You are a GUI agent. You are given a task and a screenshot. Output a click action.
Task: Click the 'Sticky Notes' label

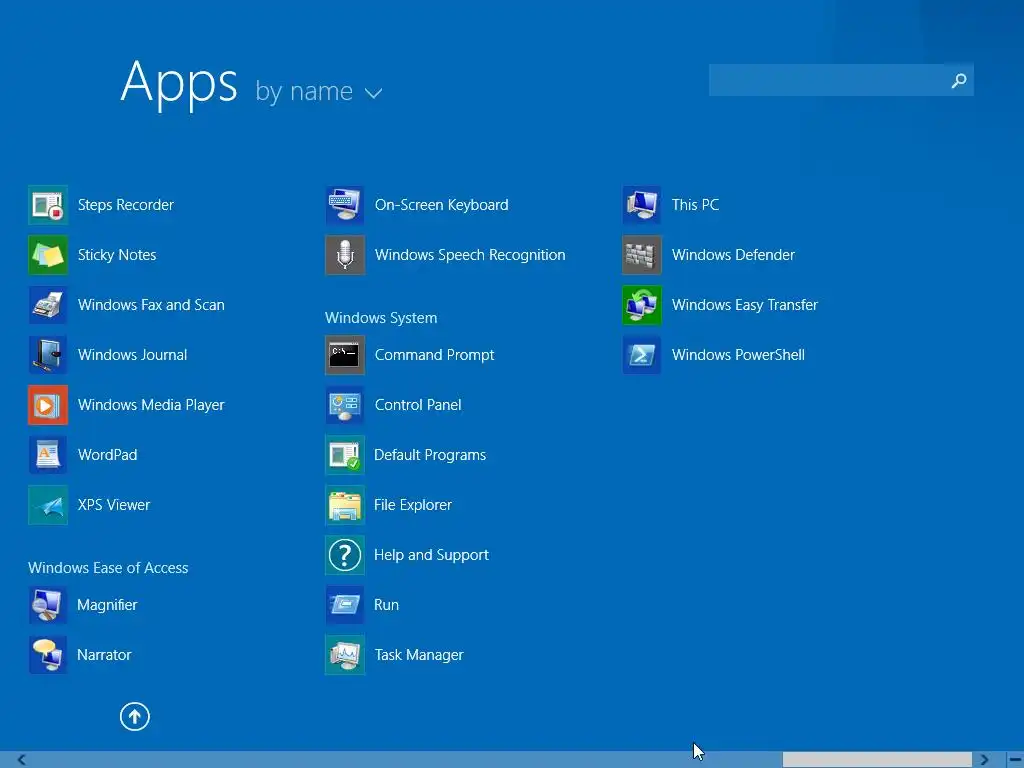coord(117,255)
